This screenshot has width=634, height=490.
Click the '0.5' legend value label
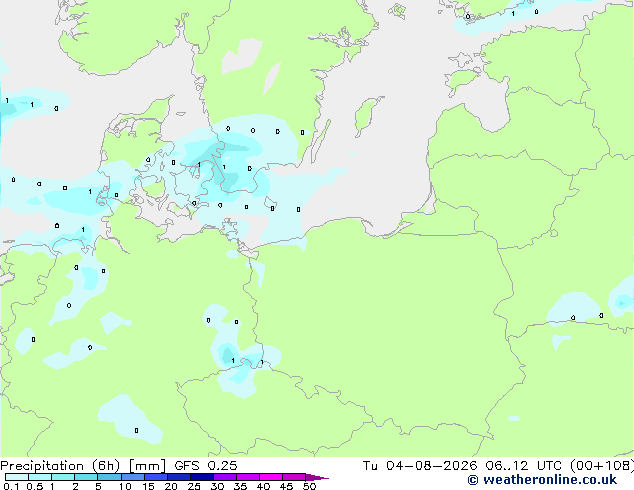pos(35,486)
